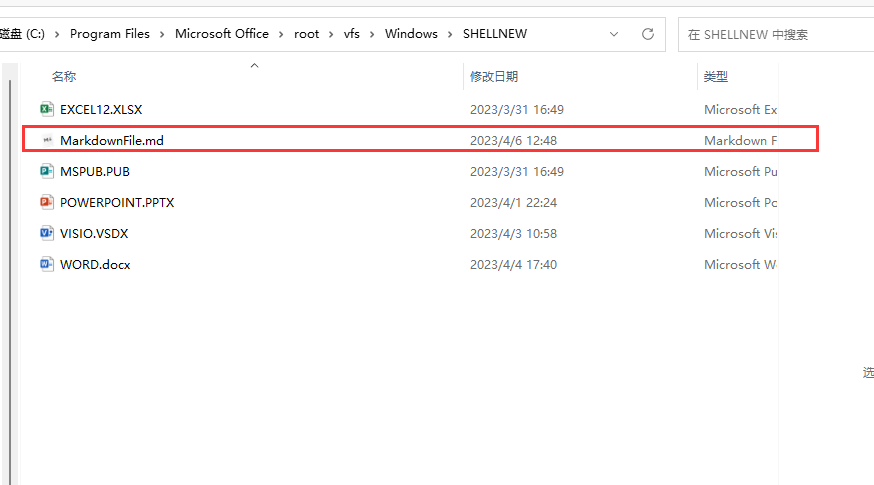Refresh the SHELLNEW folder view

tap(648, 34)
